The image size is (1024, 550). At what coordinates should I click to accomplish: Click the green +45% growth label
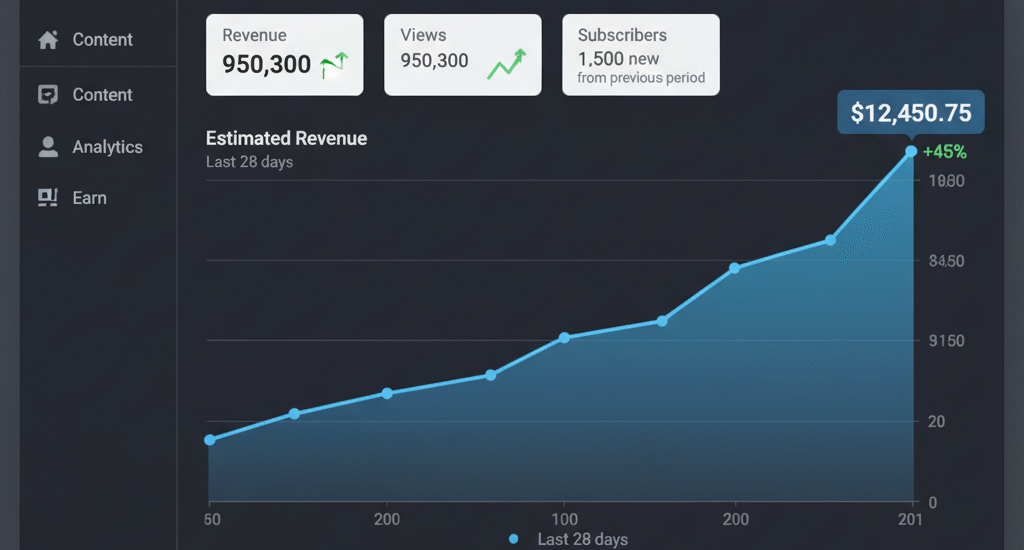point(944,152)
